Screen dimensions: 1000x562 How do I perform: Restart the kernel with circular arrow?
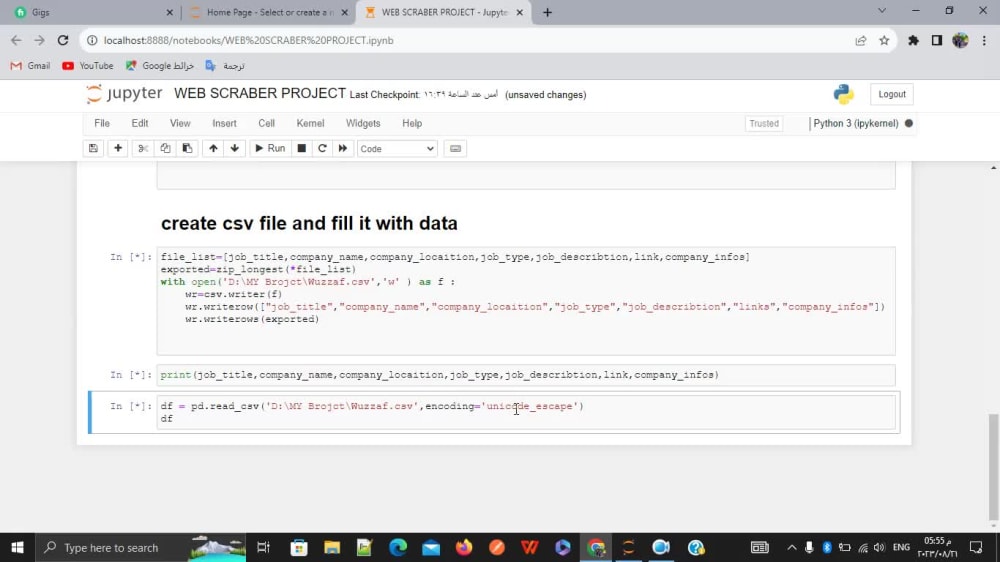point(322,149)
